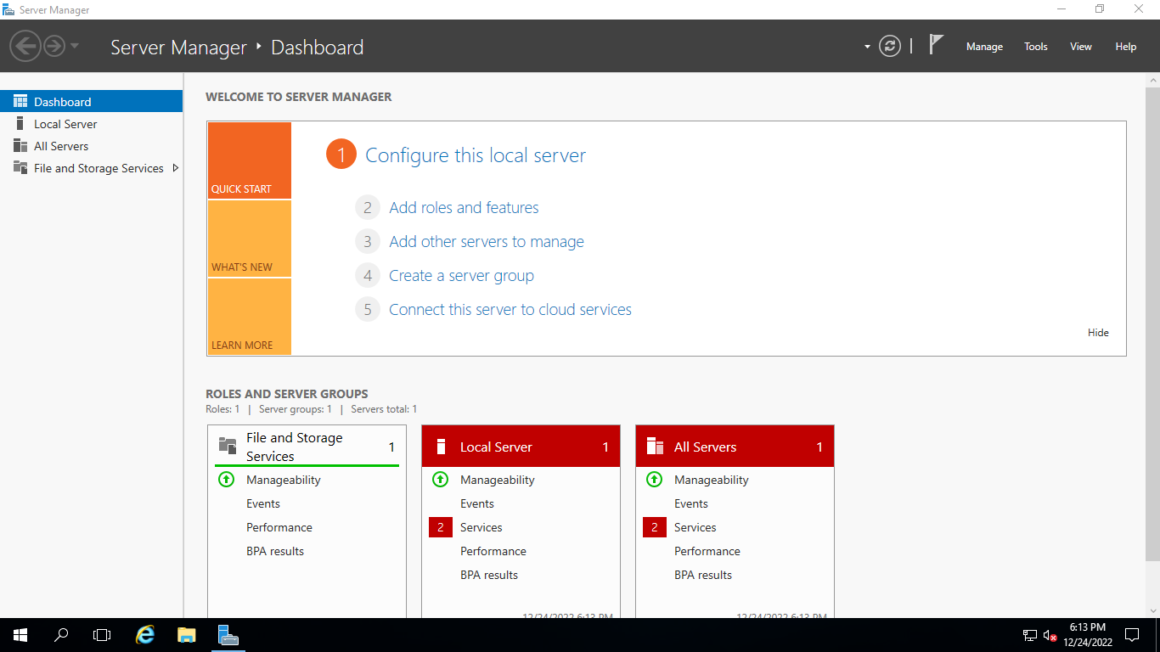Viewport: 1160px width, 652px height.
Task: Open File Explorer from the taskbar
Action: [186, 635]
